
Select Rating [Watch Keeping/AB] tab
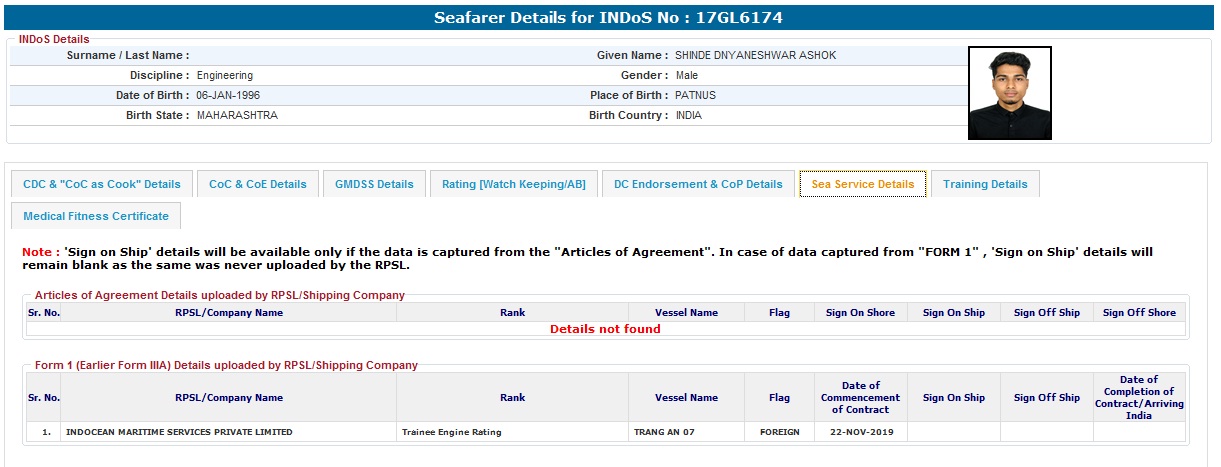[x=514, y=184]
